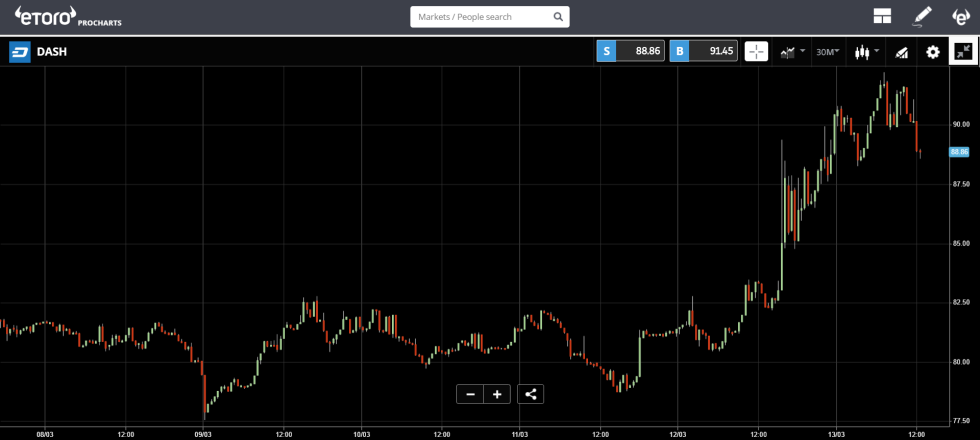This screenshot has height=440, width=980.
Task: Expand the compare chart dropdown
Action: pos(792,52)
